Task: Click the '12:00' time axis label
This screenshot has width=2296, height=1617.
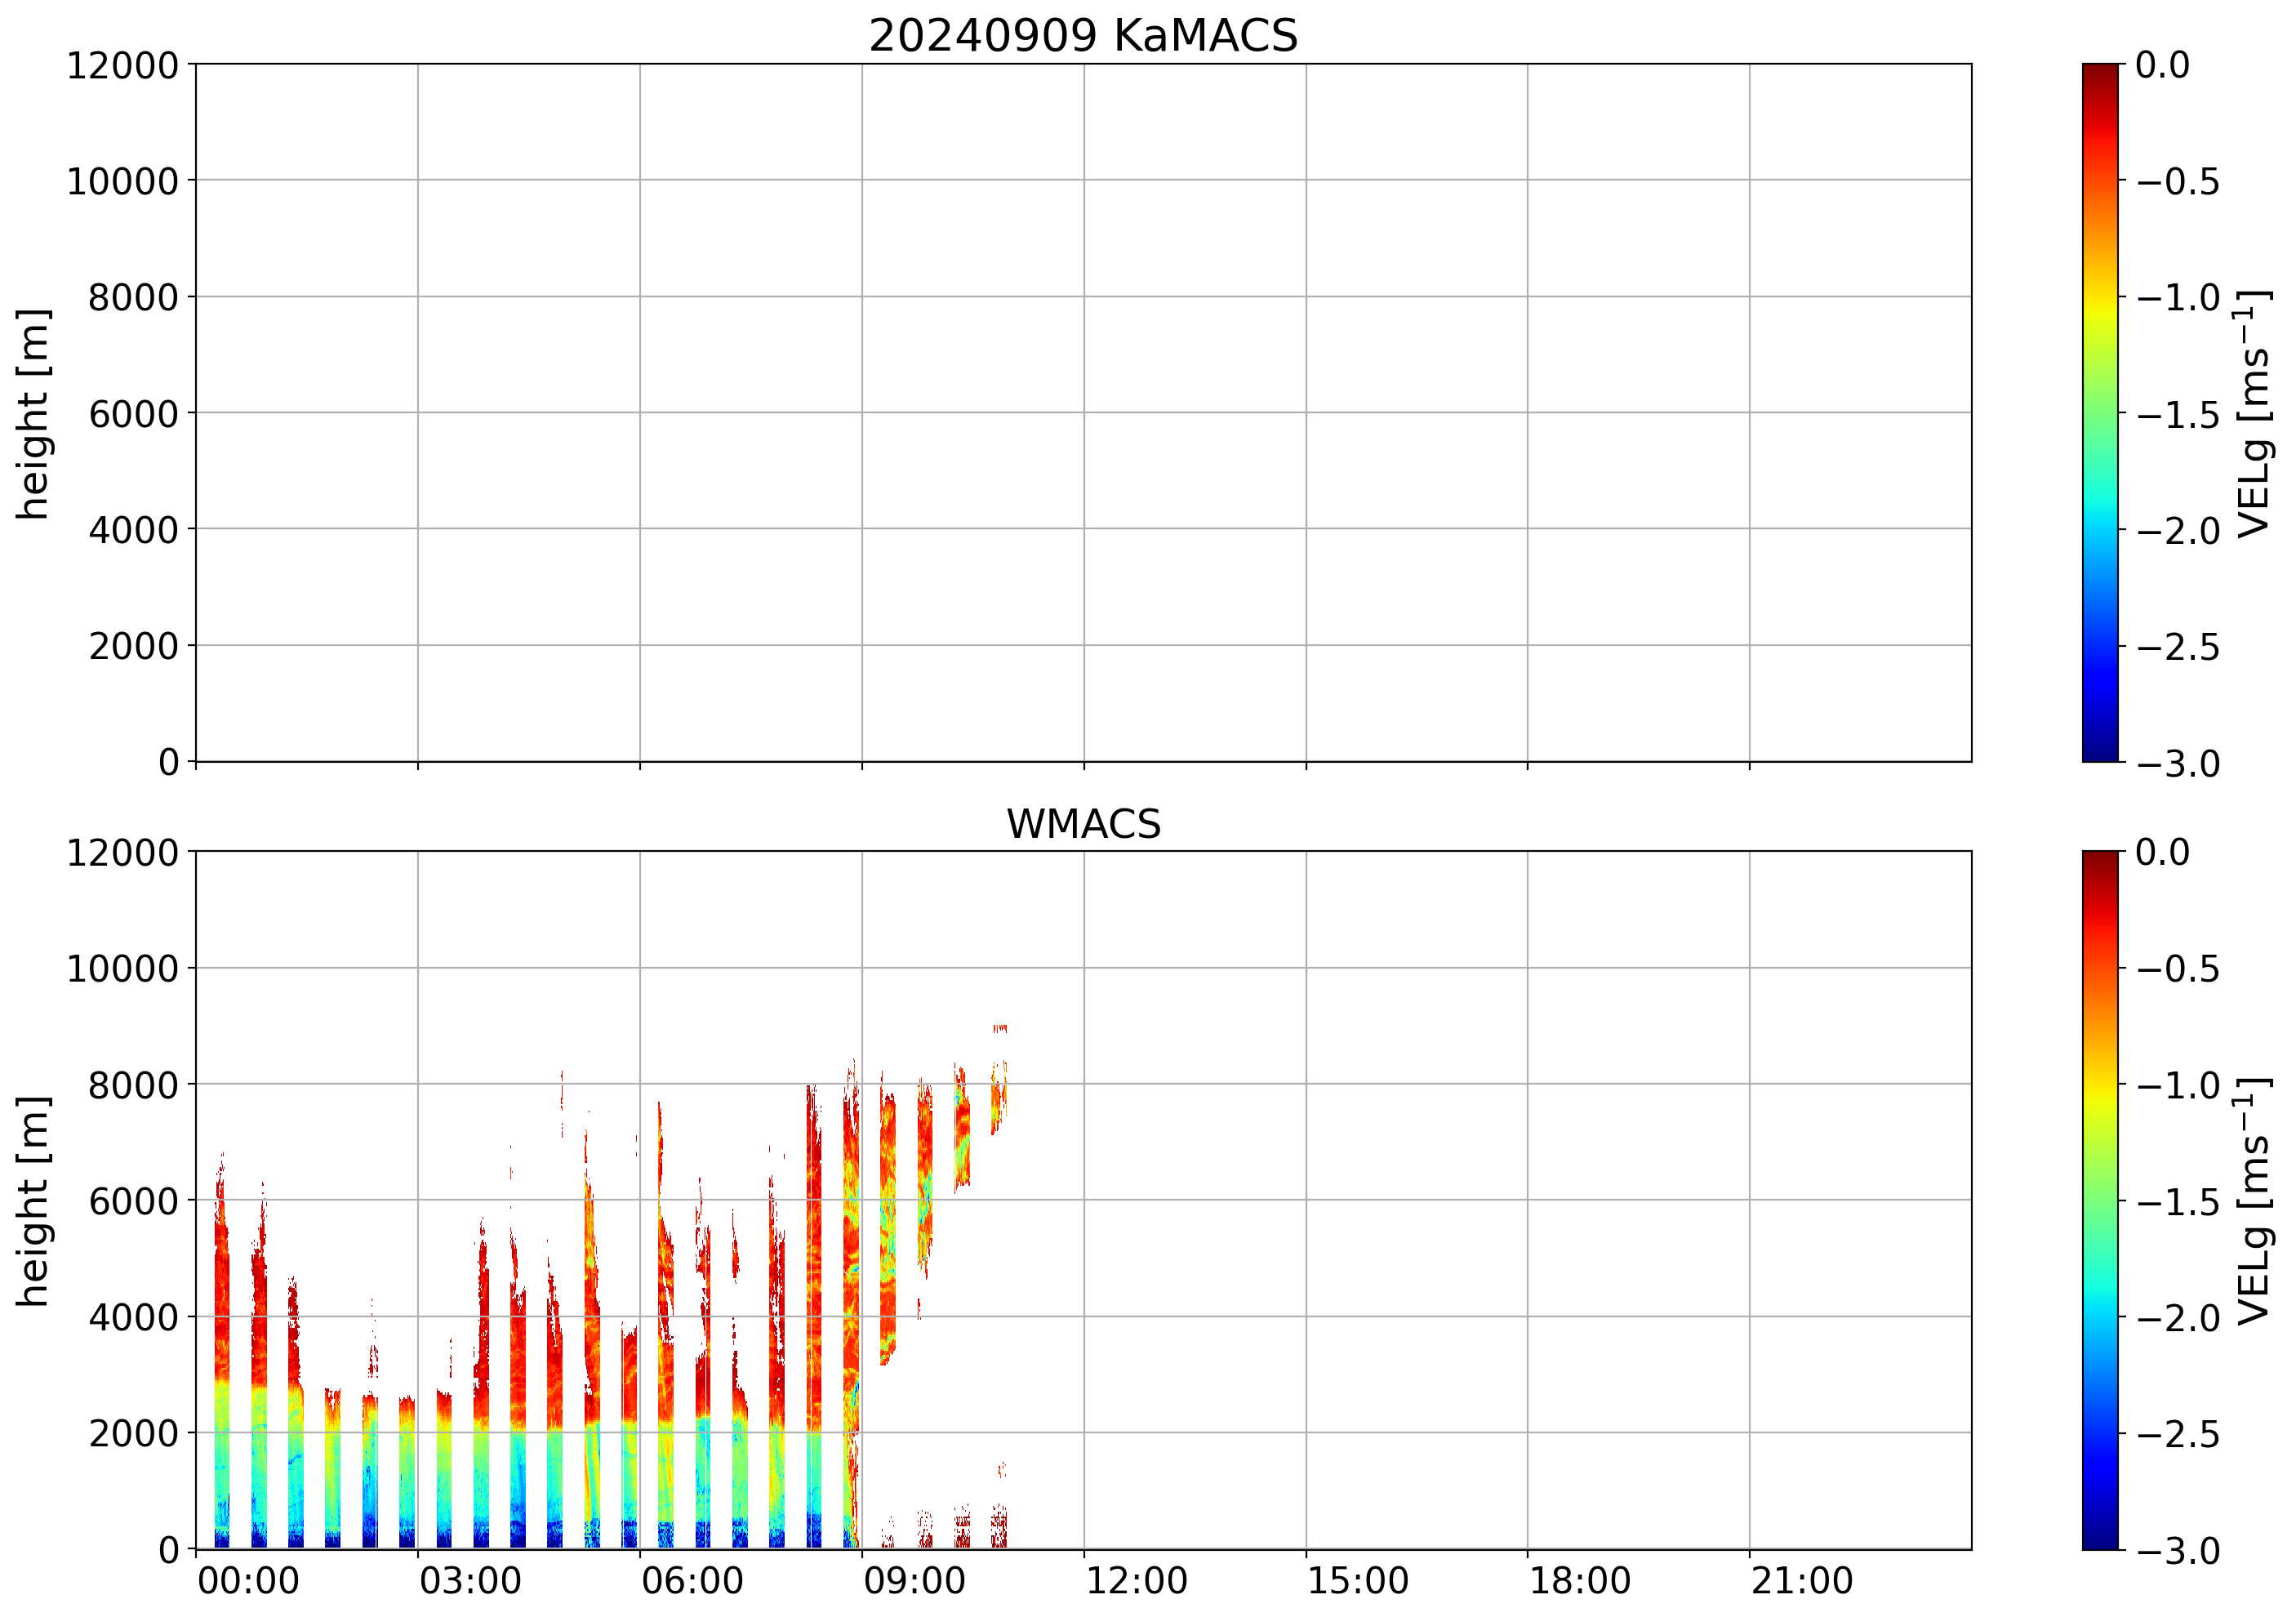Action: 1136,1582
